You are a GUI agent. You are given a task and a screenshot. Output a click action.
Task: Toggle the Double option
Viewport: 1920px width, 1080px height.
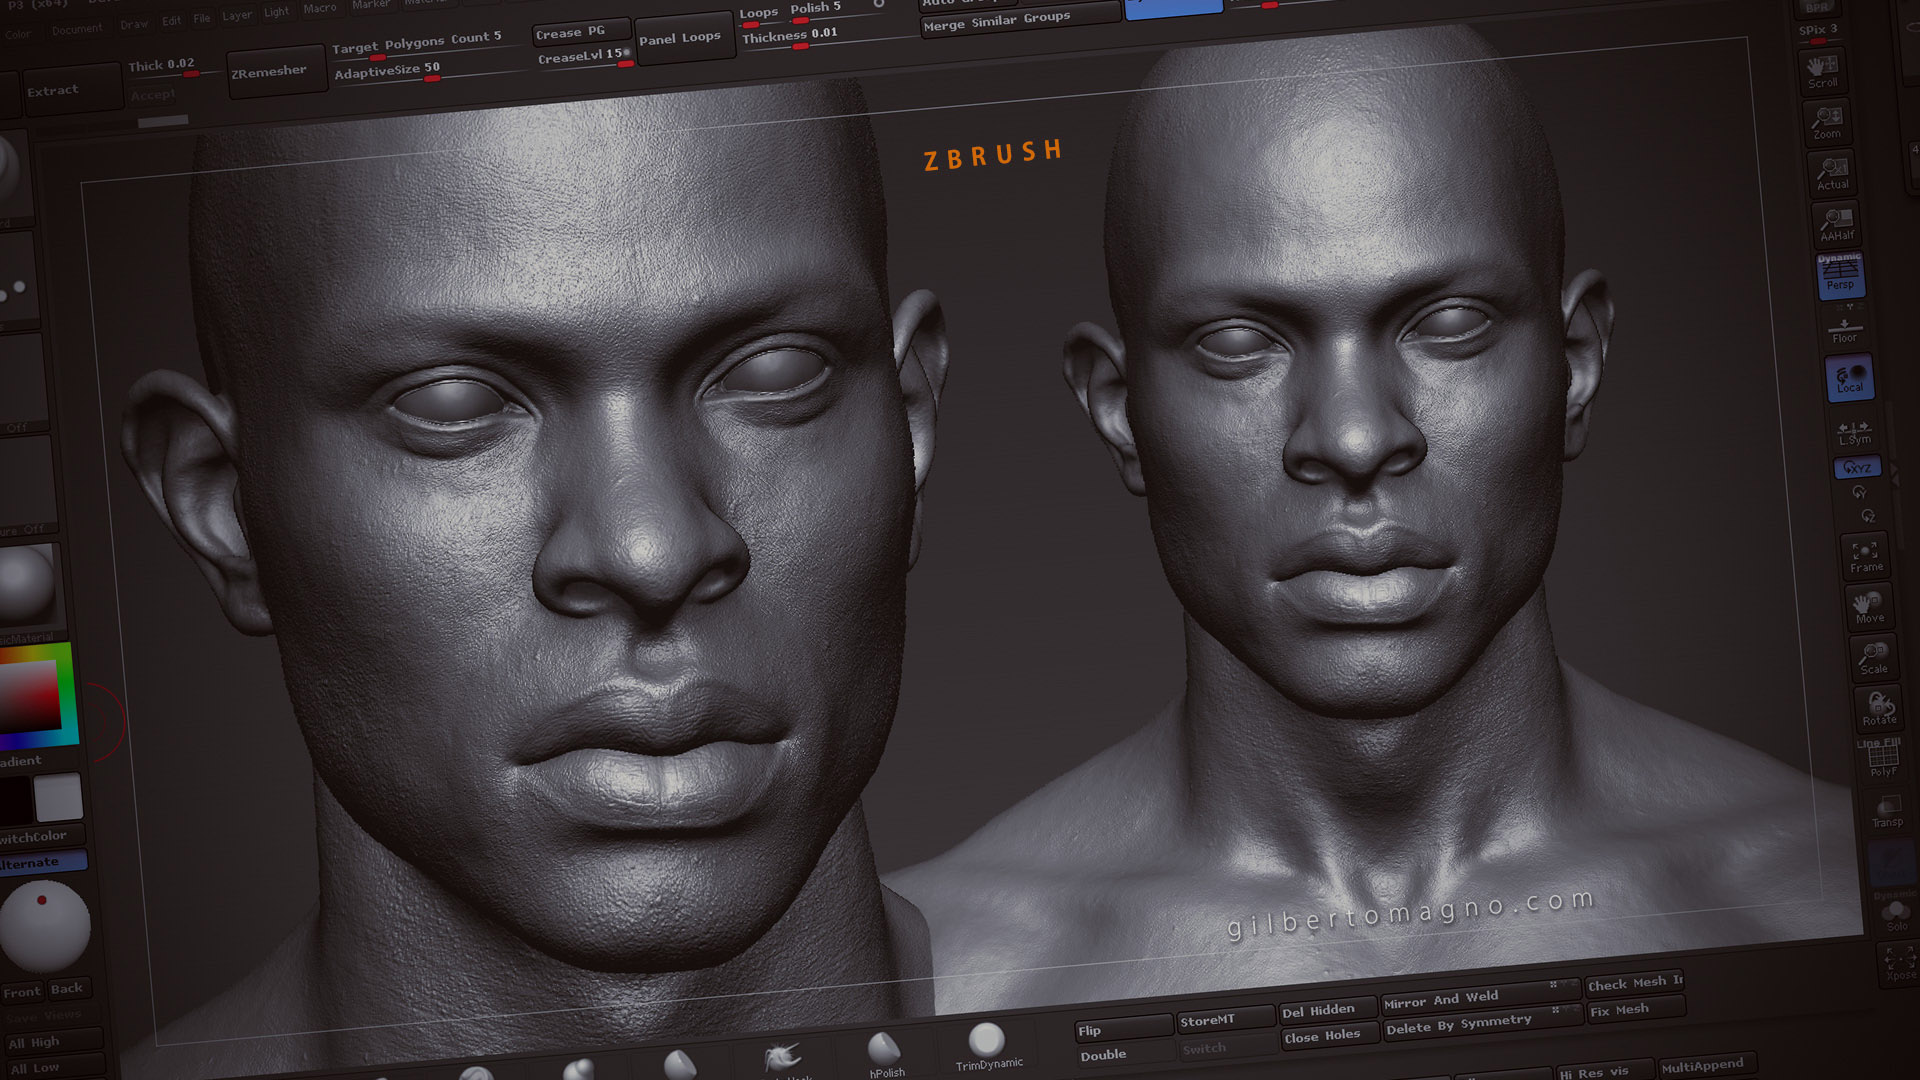click(x=1124, y=1054)
